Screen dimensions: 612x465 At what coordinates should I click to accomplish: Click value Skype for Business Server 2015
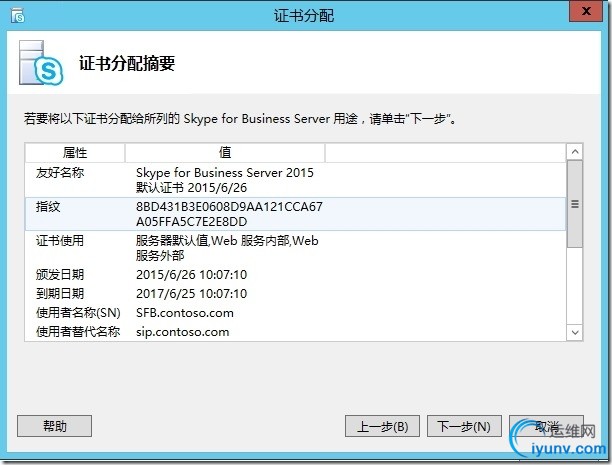click(225, 173)
